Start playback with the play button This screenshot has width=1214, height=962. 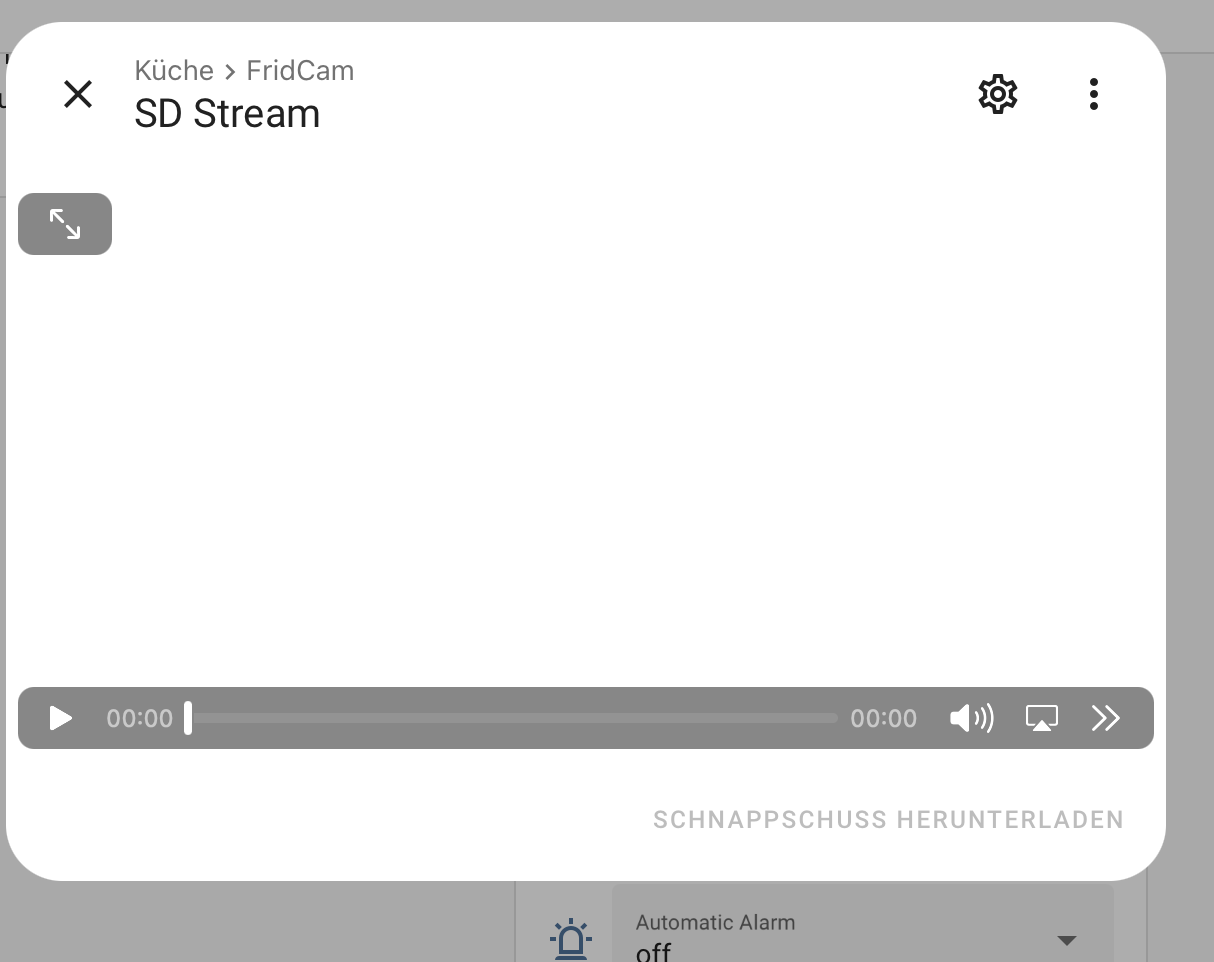61,718
